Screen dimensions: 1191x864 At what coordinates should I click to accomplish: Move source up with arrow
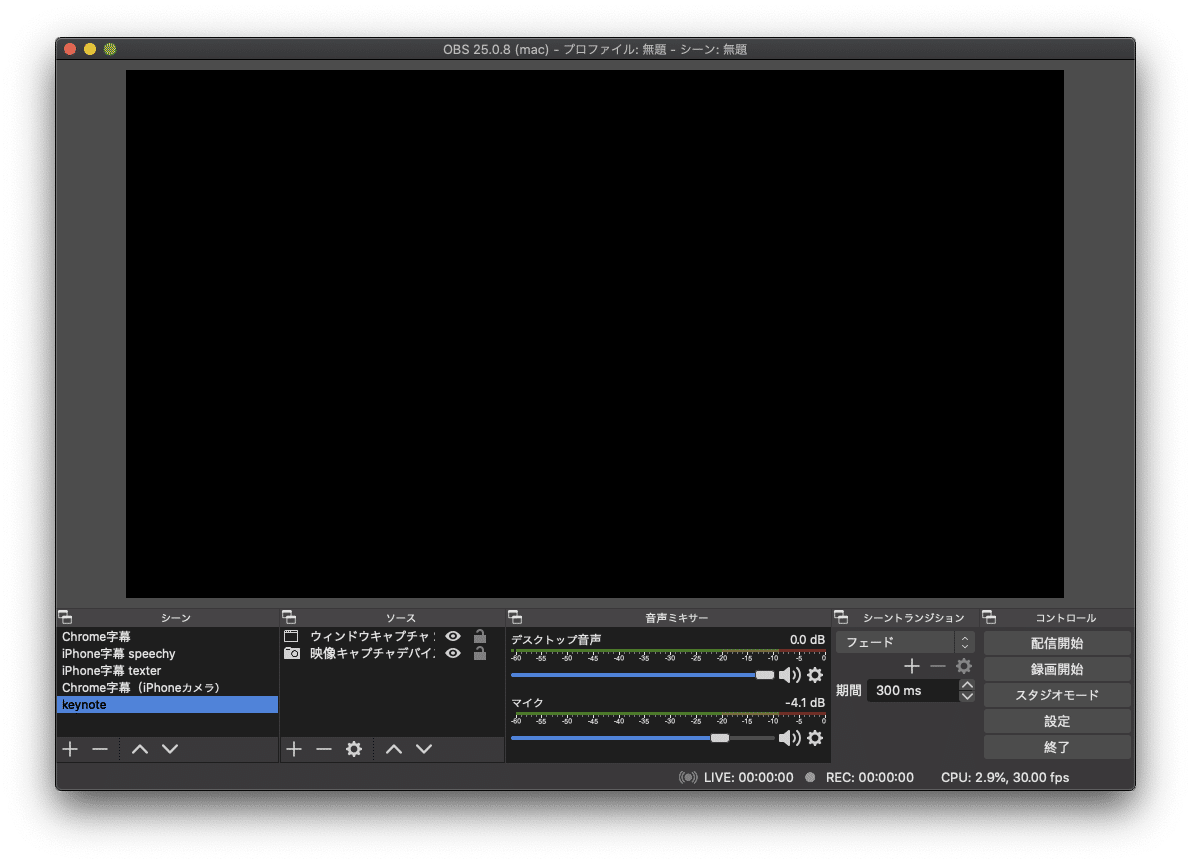(x=393, y=749)
